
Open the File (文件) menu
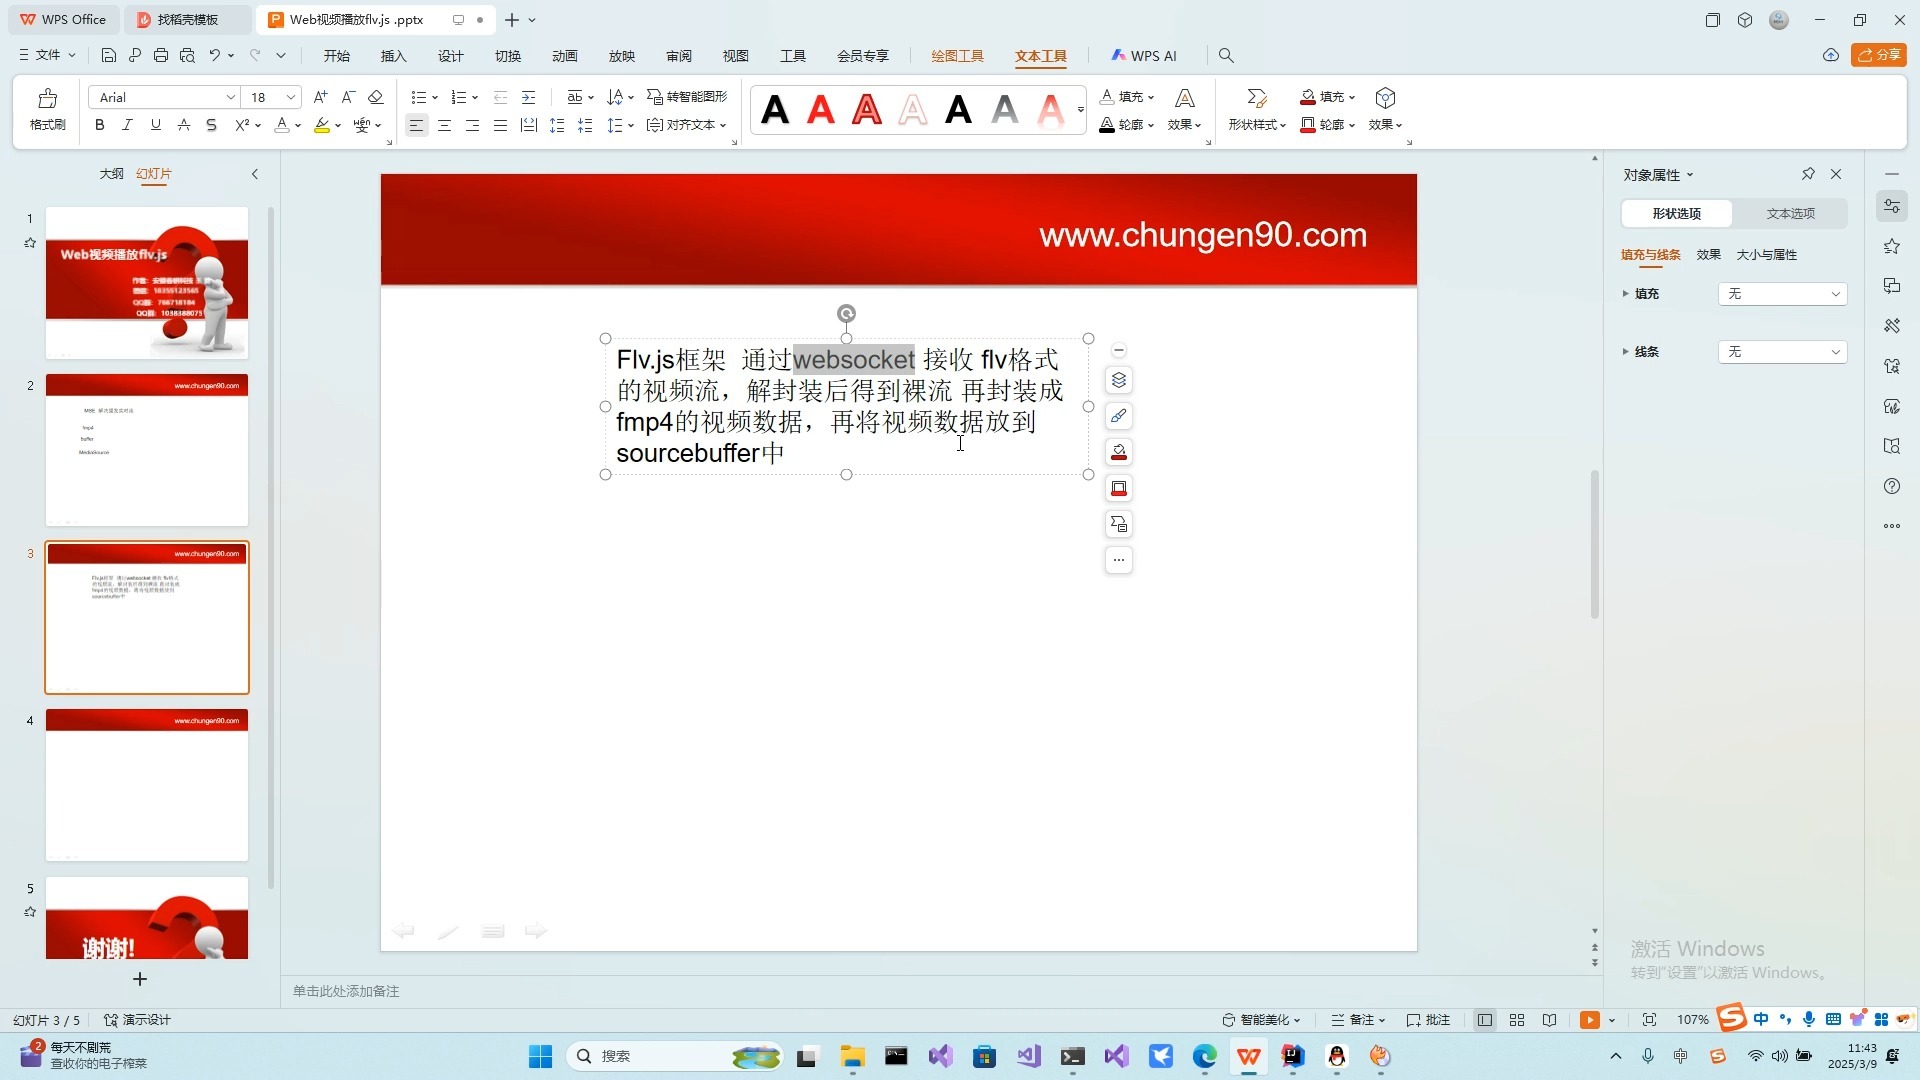47,55
